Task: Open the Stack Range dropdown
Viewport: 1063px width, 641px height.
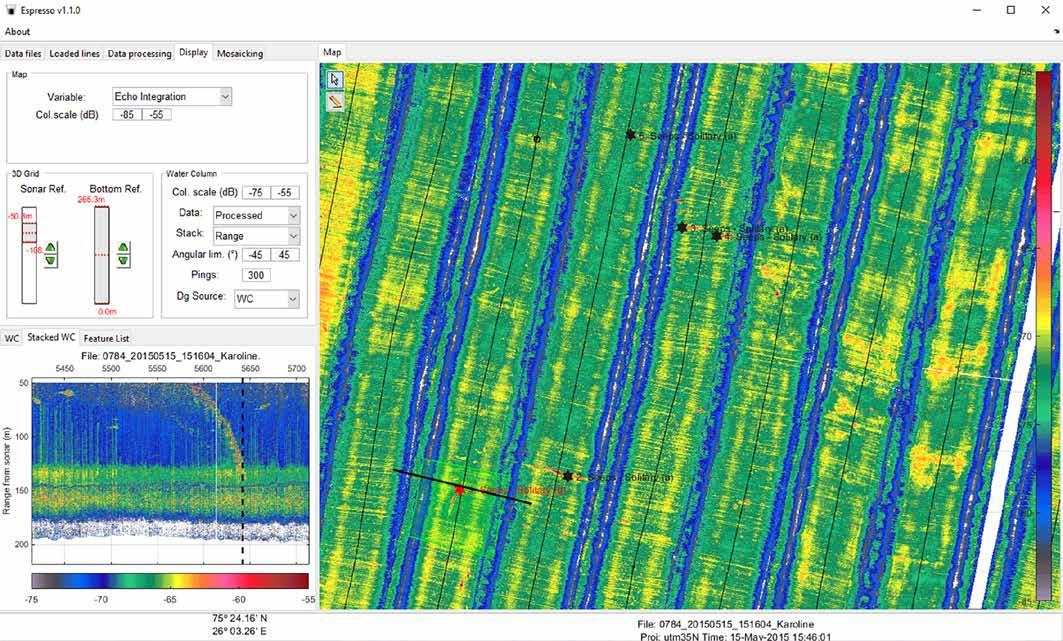Action: [x=256, y=236]
